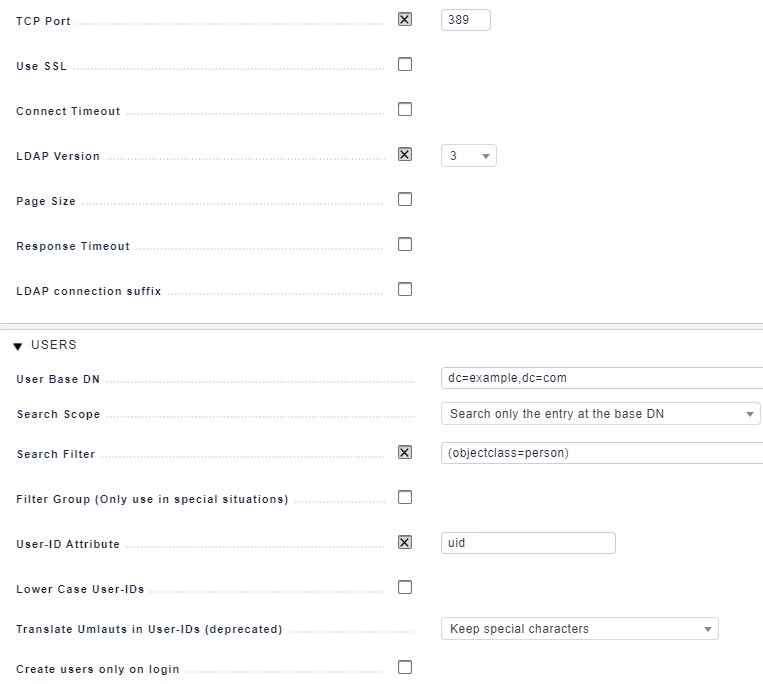Click the TCP Port input field
The image size is (763, 684).
(466, 20)
